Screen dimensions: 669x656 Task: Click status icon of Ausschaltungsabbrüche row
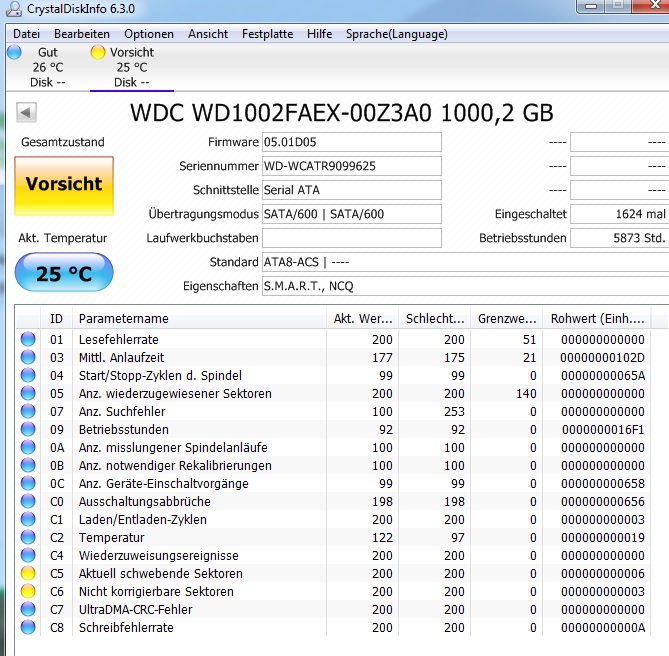(x=28, y=501)
